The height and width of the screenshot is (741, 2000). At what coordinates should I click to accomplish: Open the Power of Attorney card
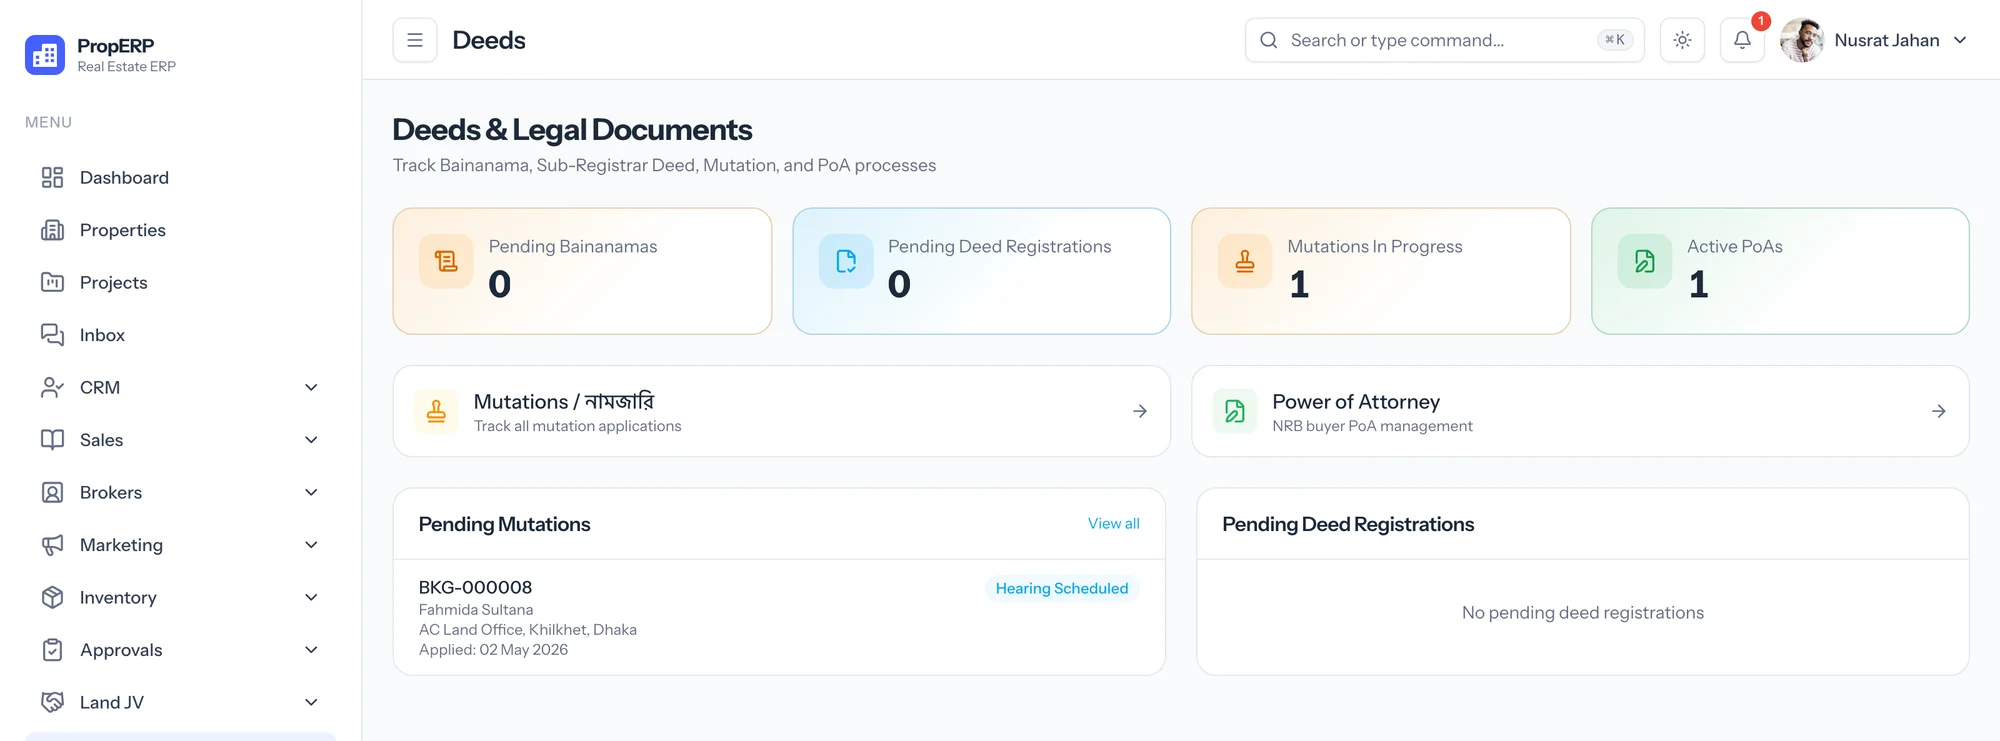click(1580, 411)
